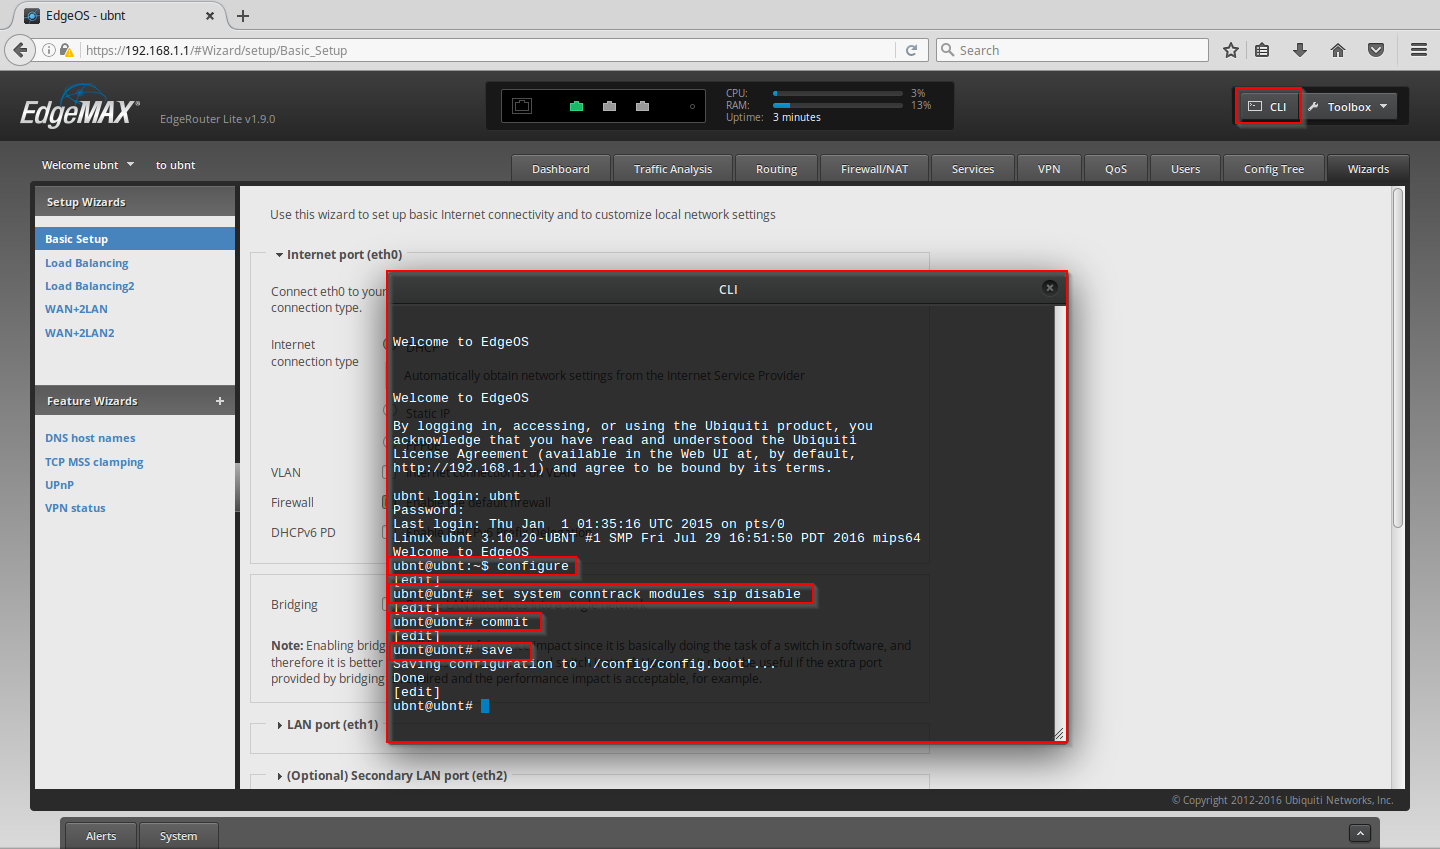Viewport: 1440px width, 849px height.
Task: Switch to the Firewall/NAT tab
Action: (874, 169)
